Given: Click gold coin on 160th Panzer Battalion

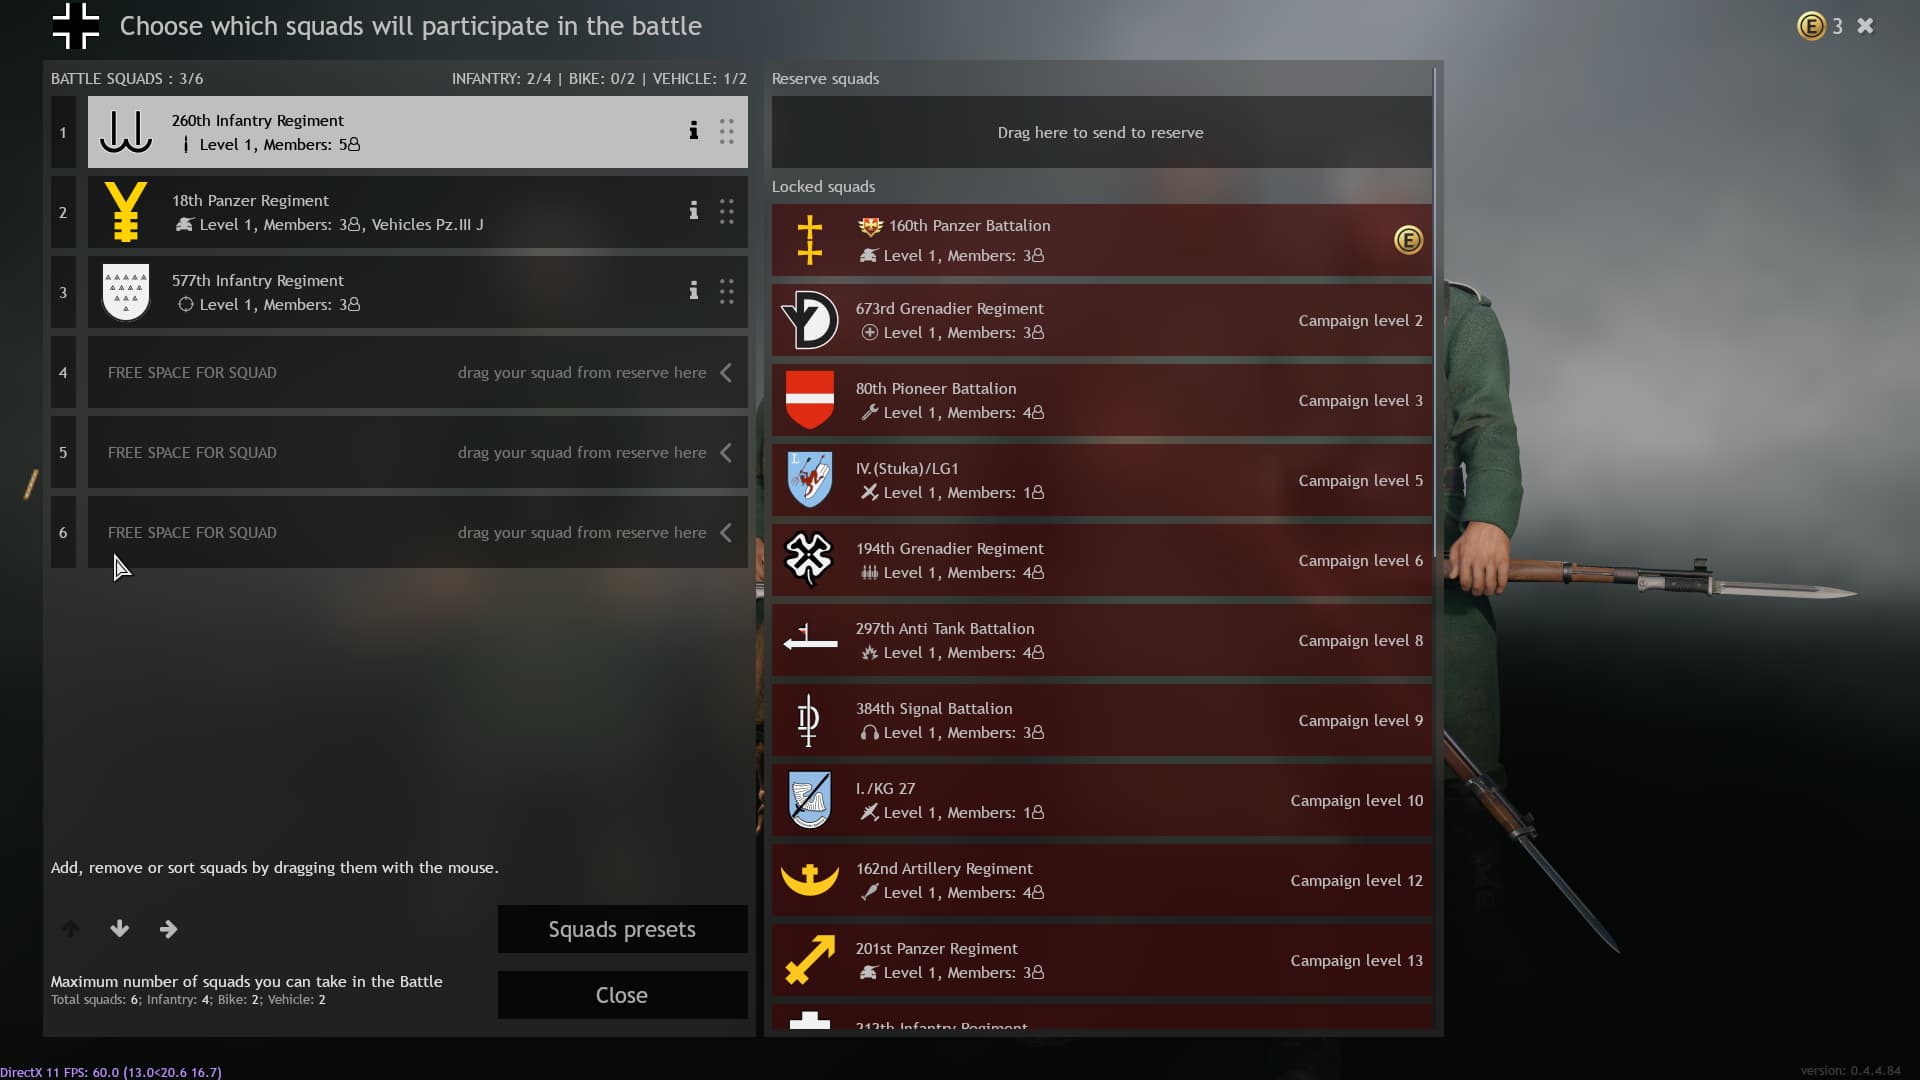Looking at the screenshot, I should pos(1408,240).
